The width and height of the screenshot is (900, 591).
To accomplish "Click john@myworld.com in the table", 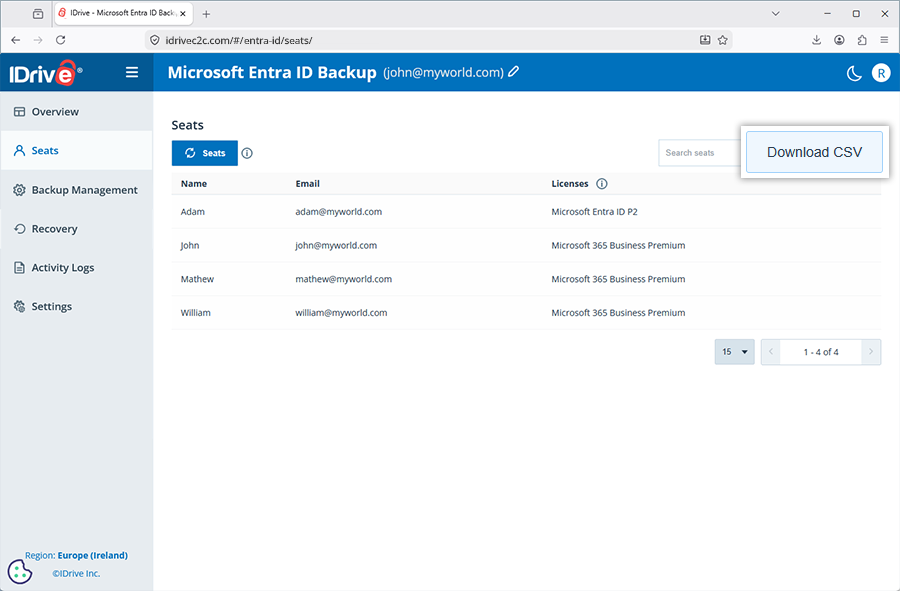I will [x=336, y=246].
